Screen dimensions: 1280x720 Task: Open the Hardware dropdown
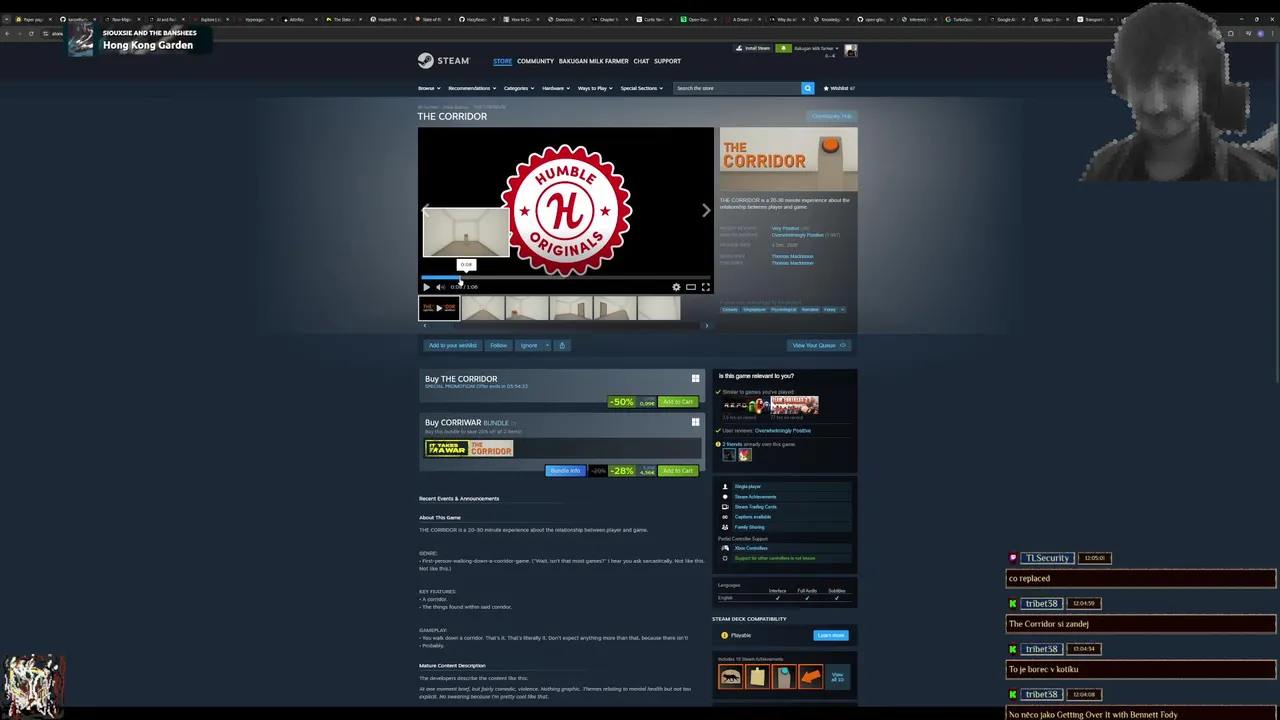[x=555, y=88]
